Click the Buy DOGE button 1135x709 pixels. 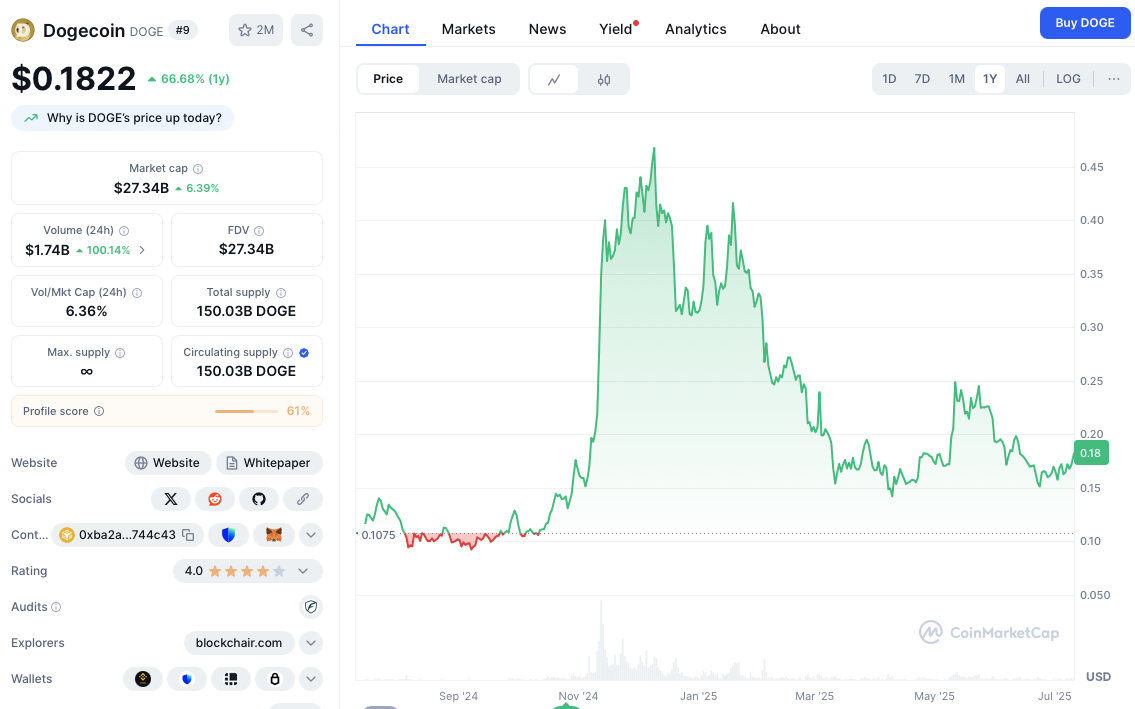(x=1084, y=23)
